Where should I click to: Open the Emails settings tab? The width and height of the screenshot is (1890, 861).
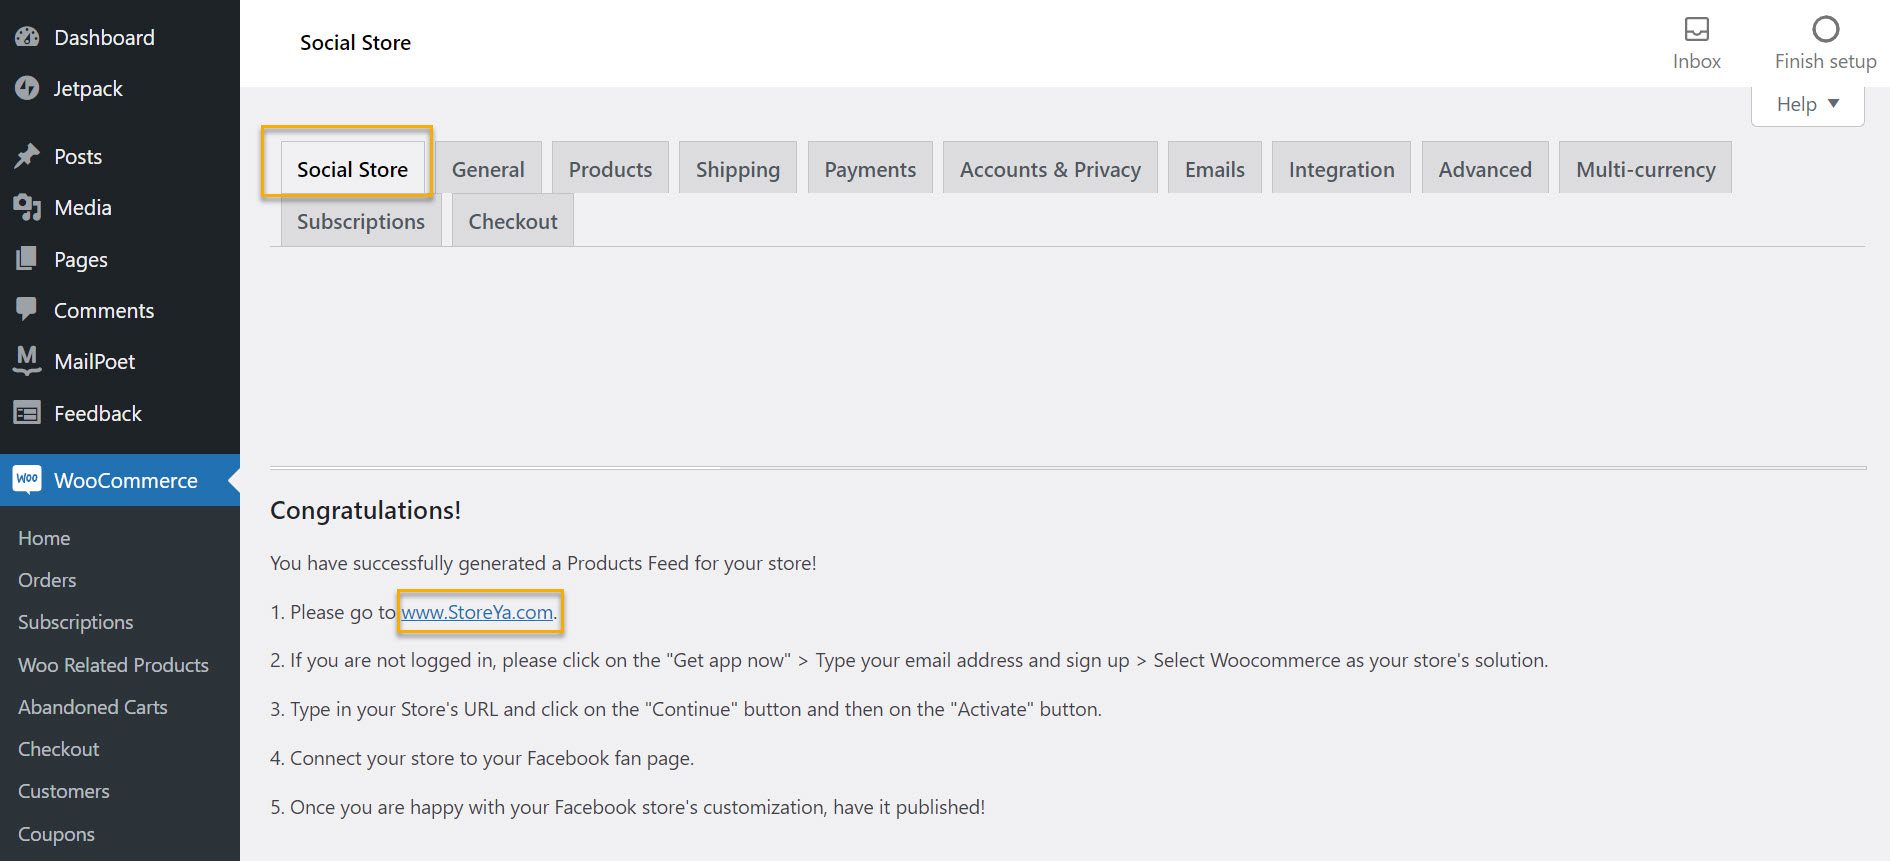(x=1215, y=169)
